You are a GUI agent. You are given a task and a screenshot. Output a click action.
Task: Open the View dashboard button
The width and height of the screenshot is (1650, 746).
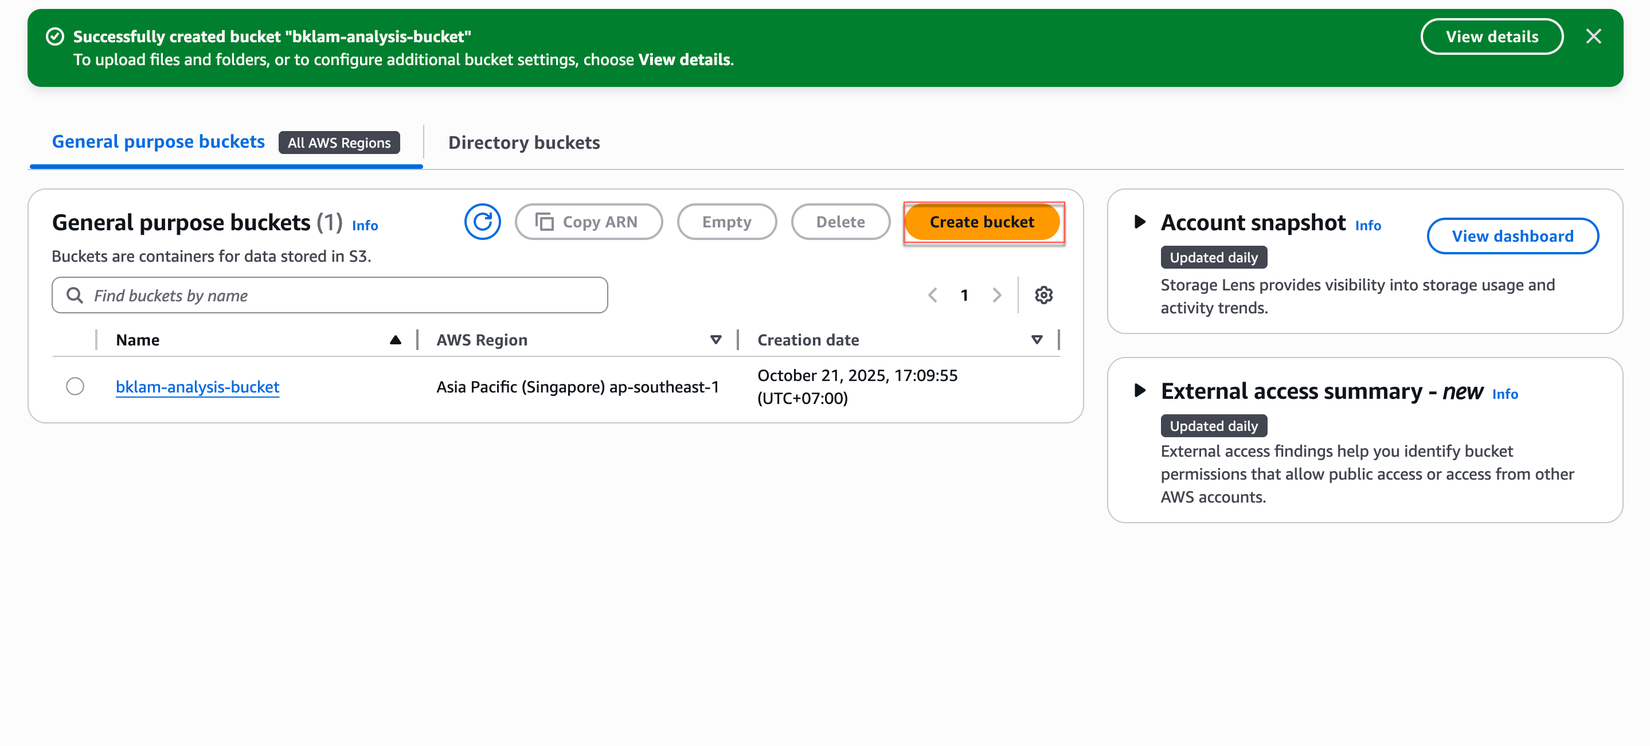[1512, 236]
